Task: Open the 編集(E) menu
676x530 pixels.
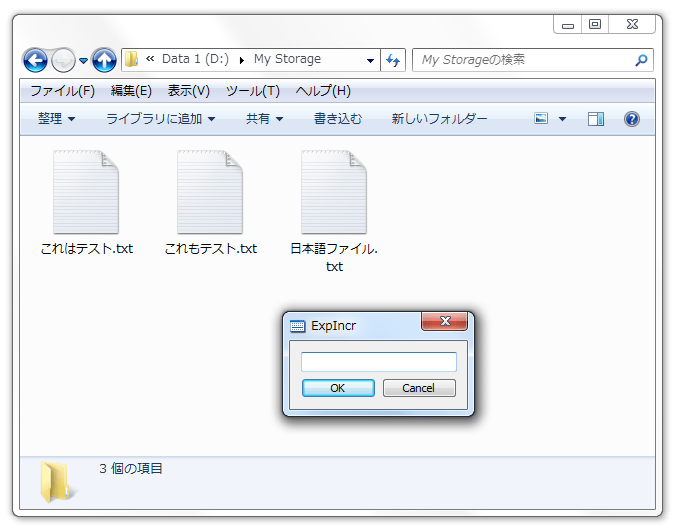Action: coord(131,91)
